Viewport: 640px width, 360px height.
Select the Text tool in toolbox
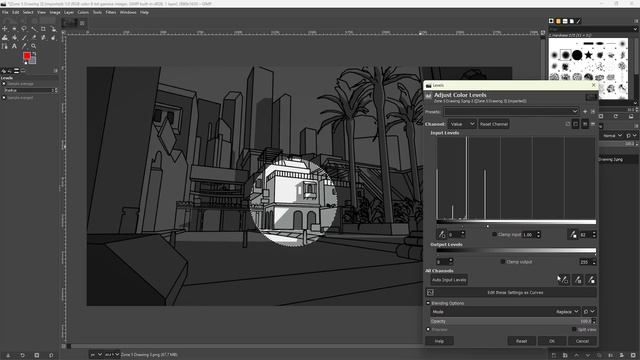[x=14, y=46]
